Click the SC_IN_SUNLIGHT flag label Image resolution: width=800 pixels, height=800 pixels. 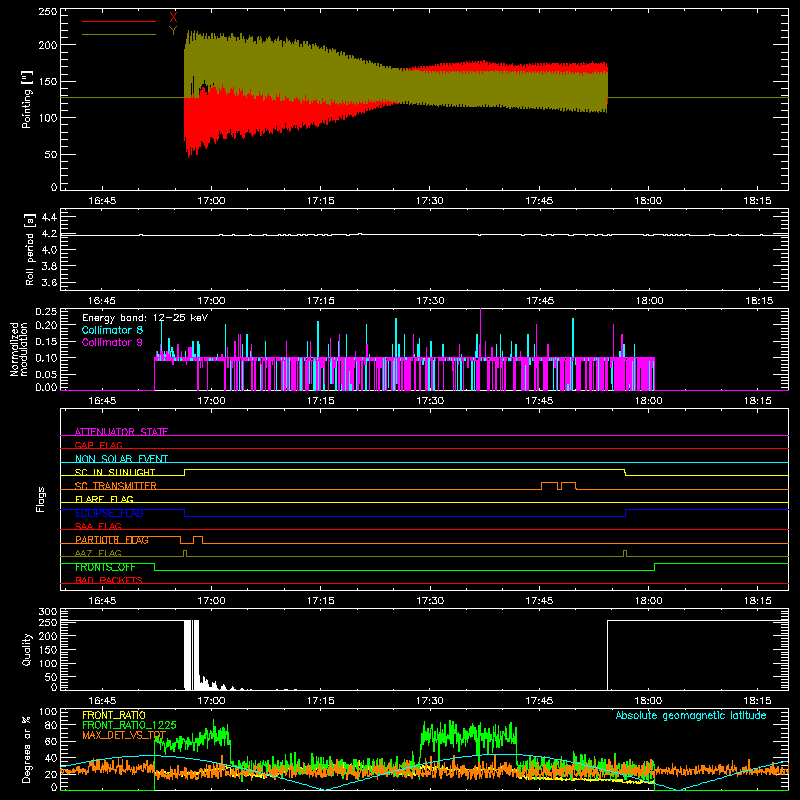pyautogui.click(x=115, y=472)
